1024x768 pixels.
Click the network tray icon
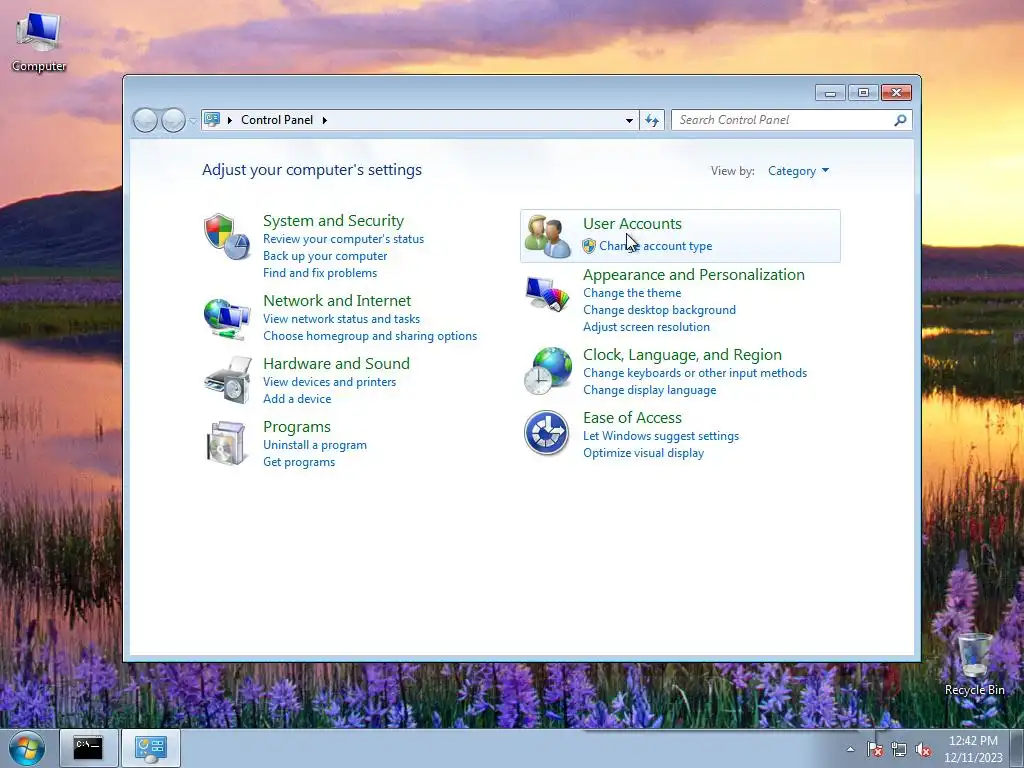coord(899,749)
